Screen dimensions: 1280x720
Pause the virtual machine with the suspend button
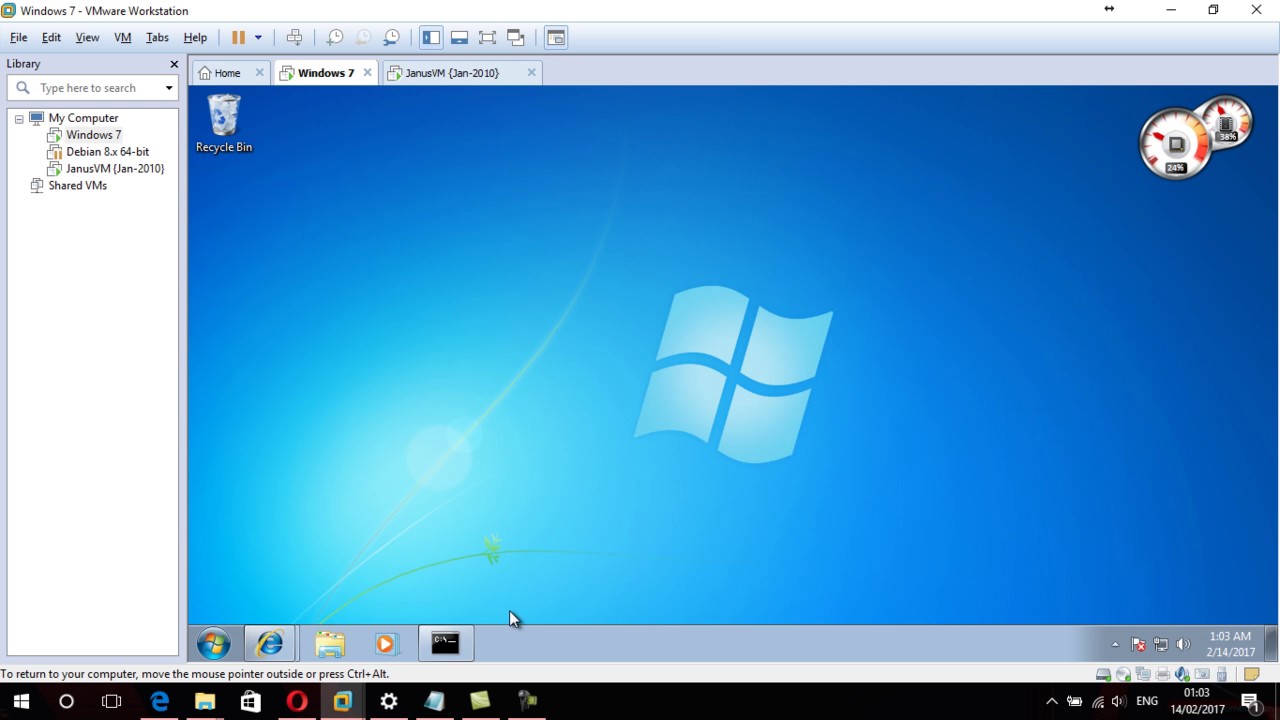[238, 37]
